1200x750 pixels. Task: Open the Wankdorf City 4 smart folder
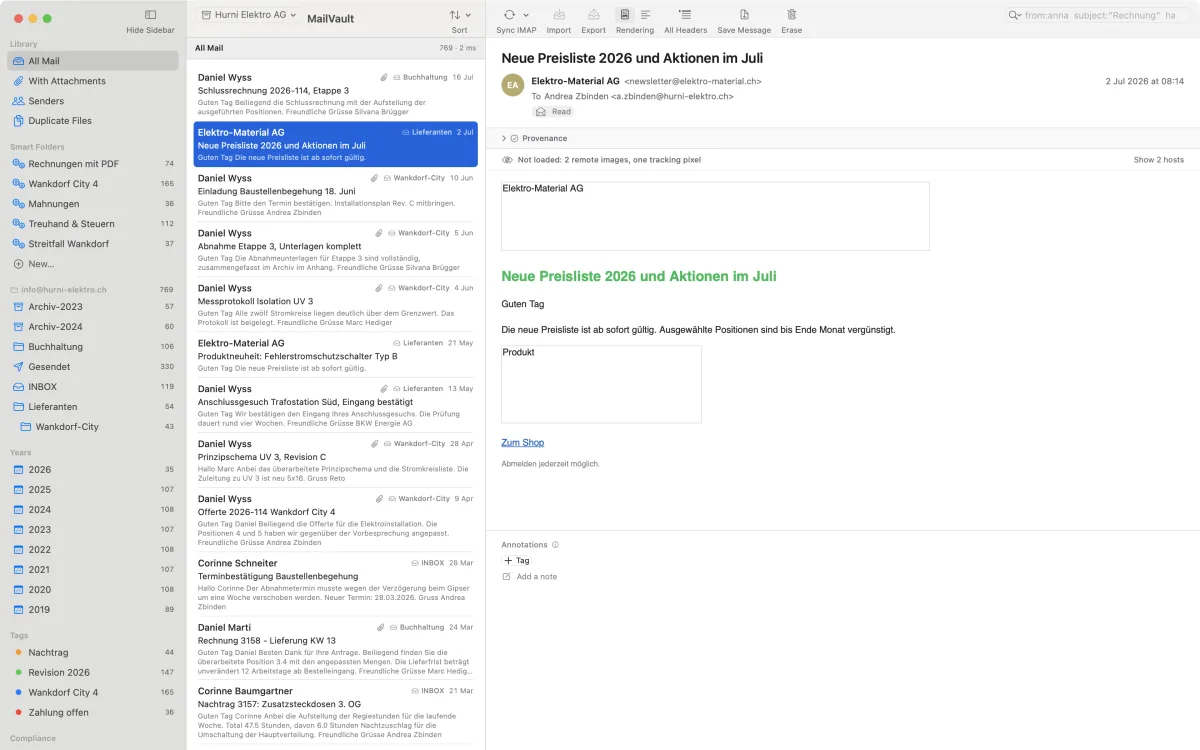93,184
